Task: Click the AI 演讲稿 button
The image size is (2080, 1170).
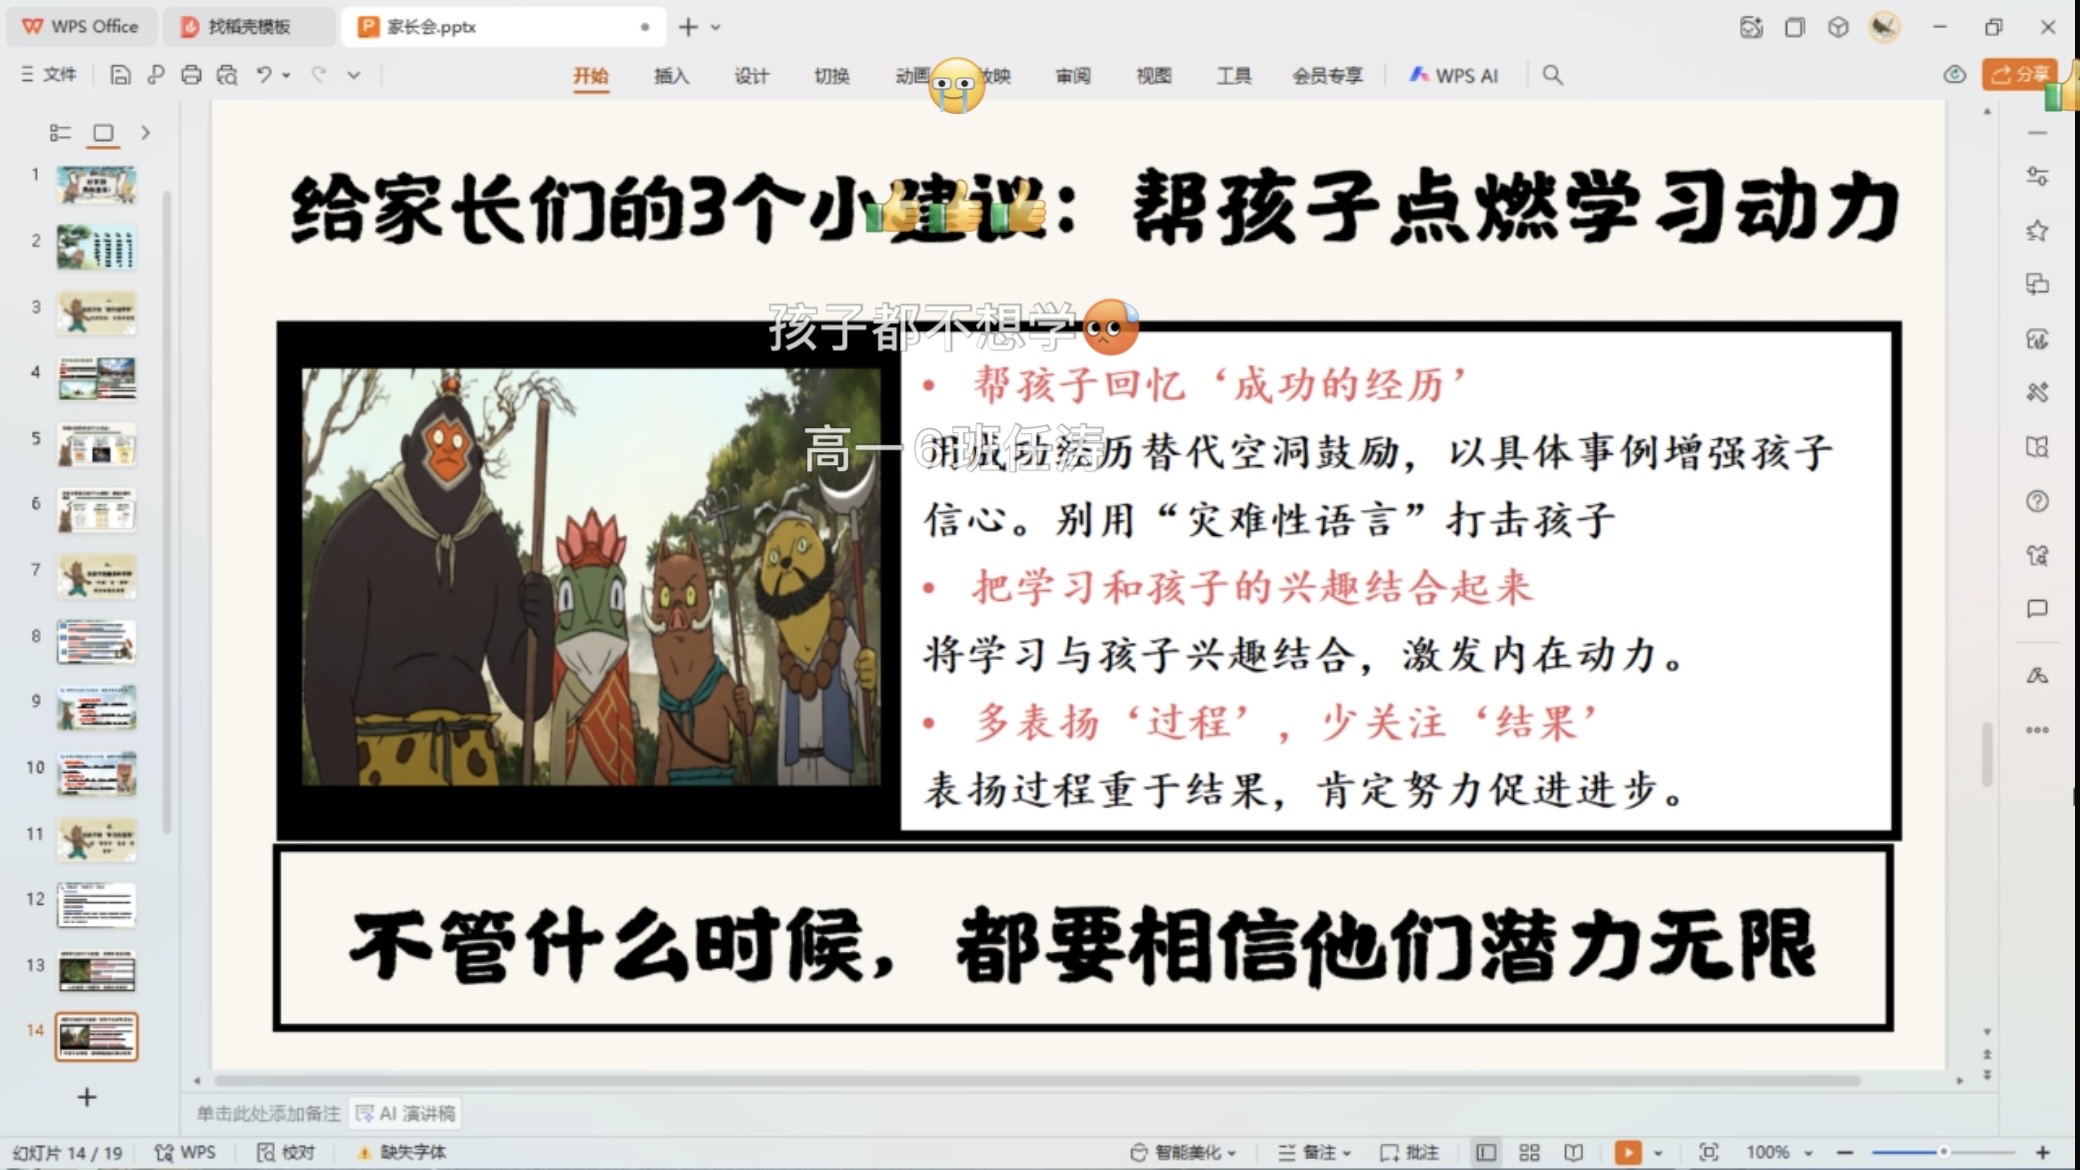Action: pyautogui.click(x=406, y=1113)
